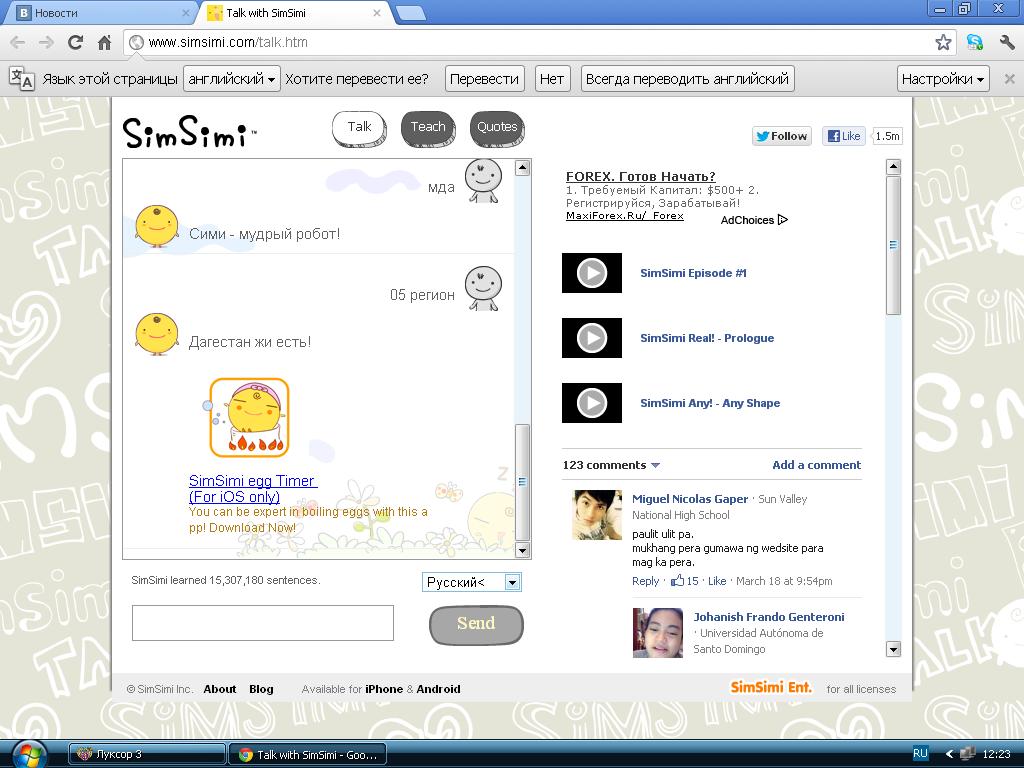Open the FOREX. Готов Начать? ad link
Viewport: 1024px width, 768px height.
[x=641, y=176]
